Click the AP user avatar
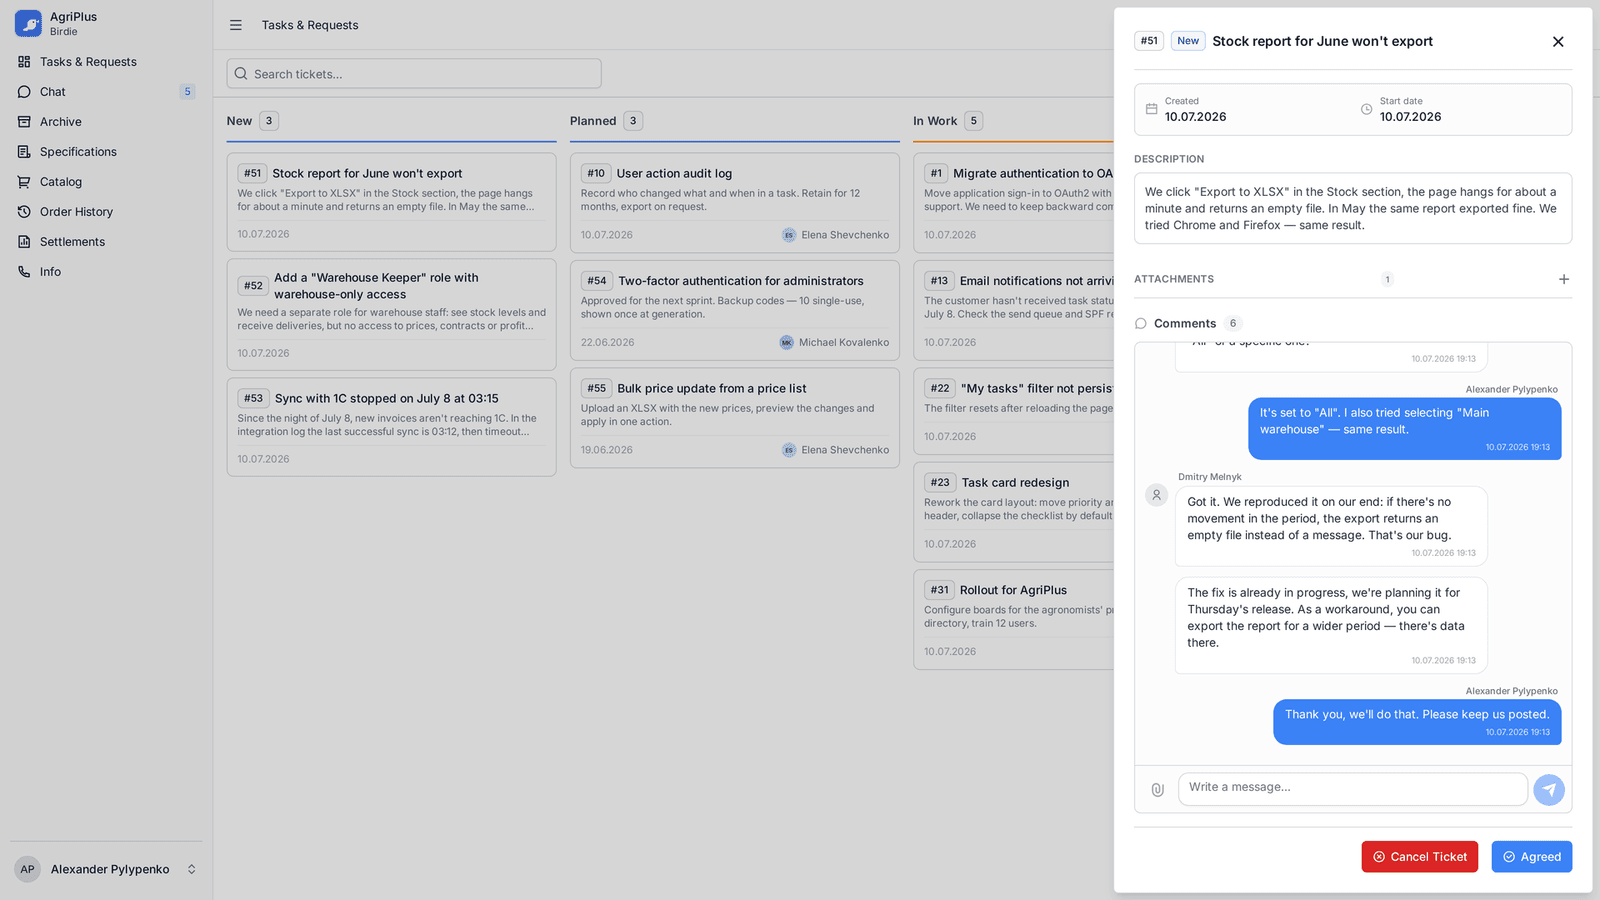 [28, 869]
